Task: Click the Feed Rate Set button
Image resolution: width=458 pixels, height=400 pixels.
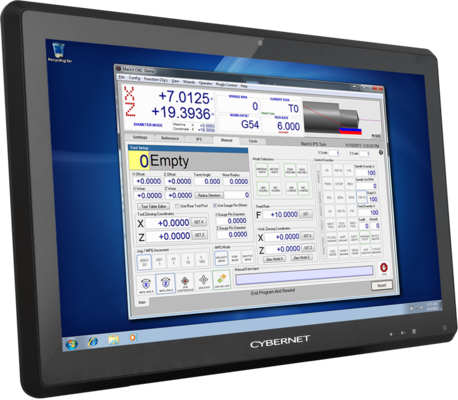Action: click(306, 214)
